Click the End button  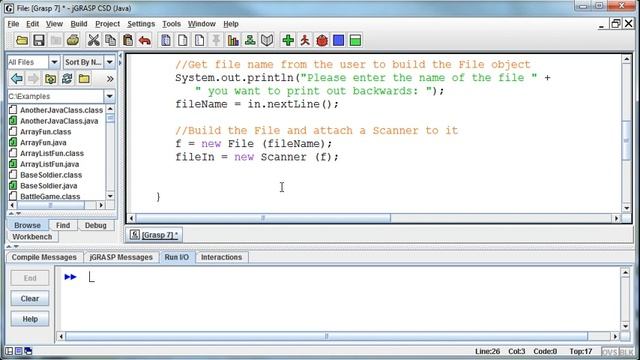coord(30,278)
